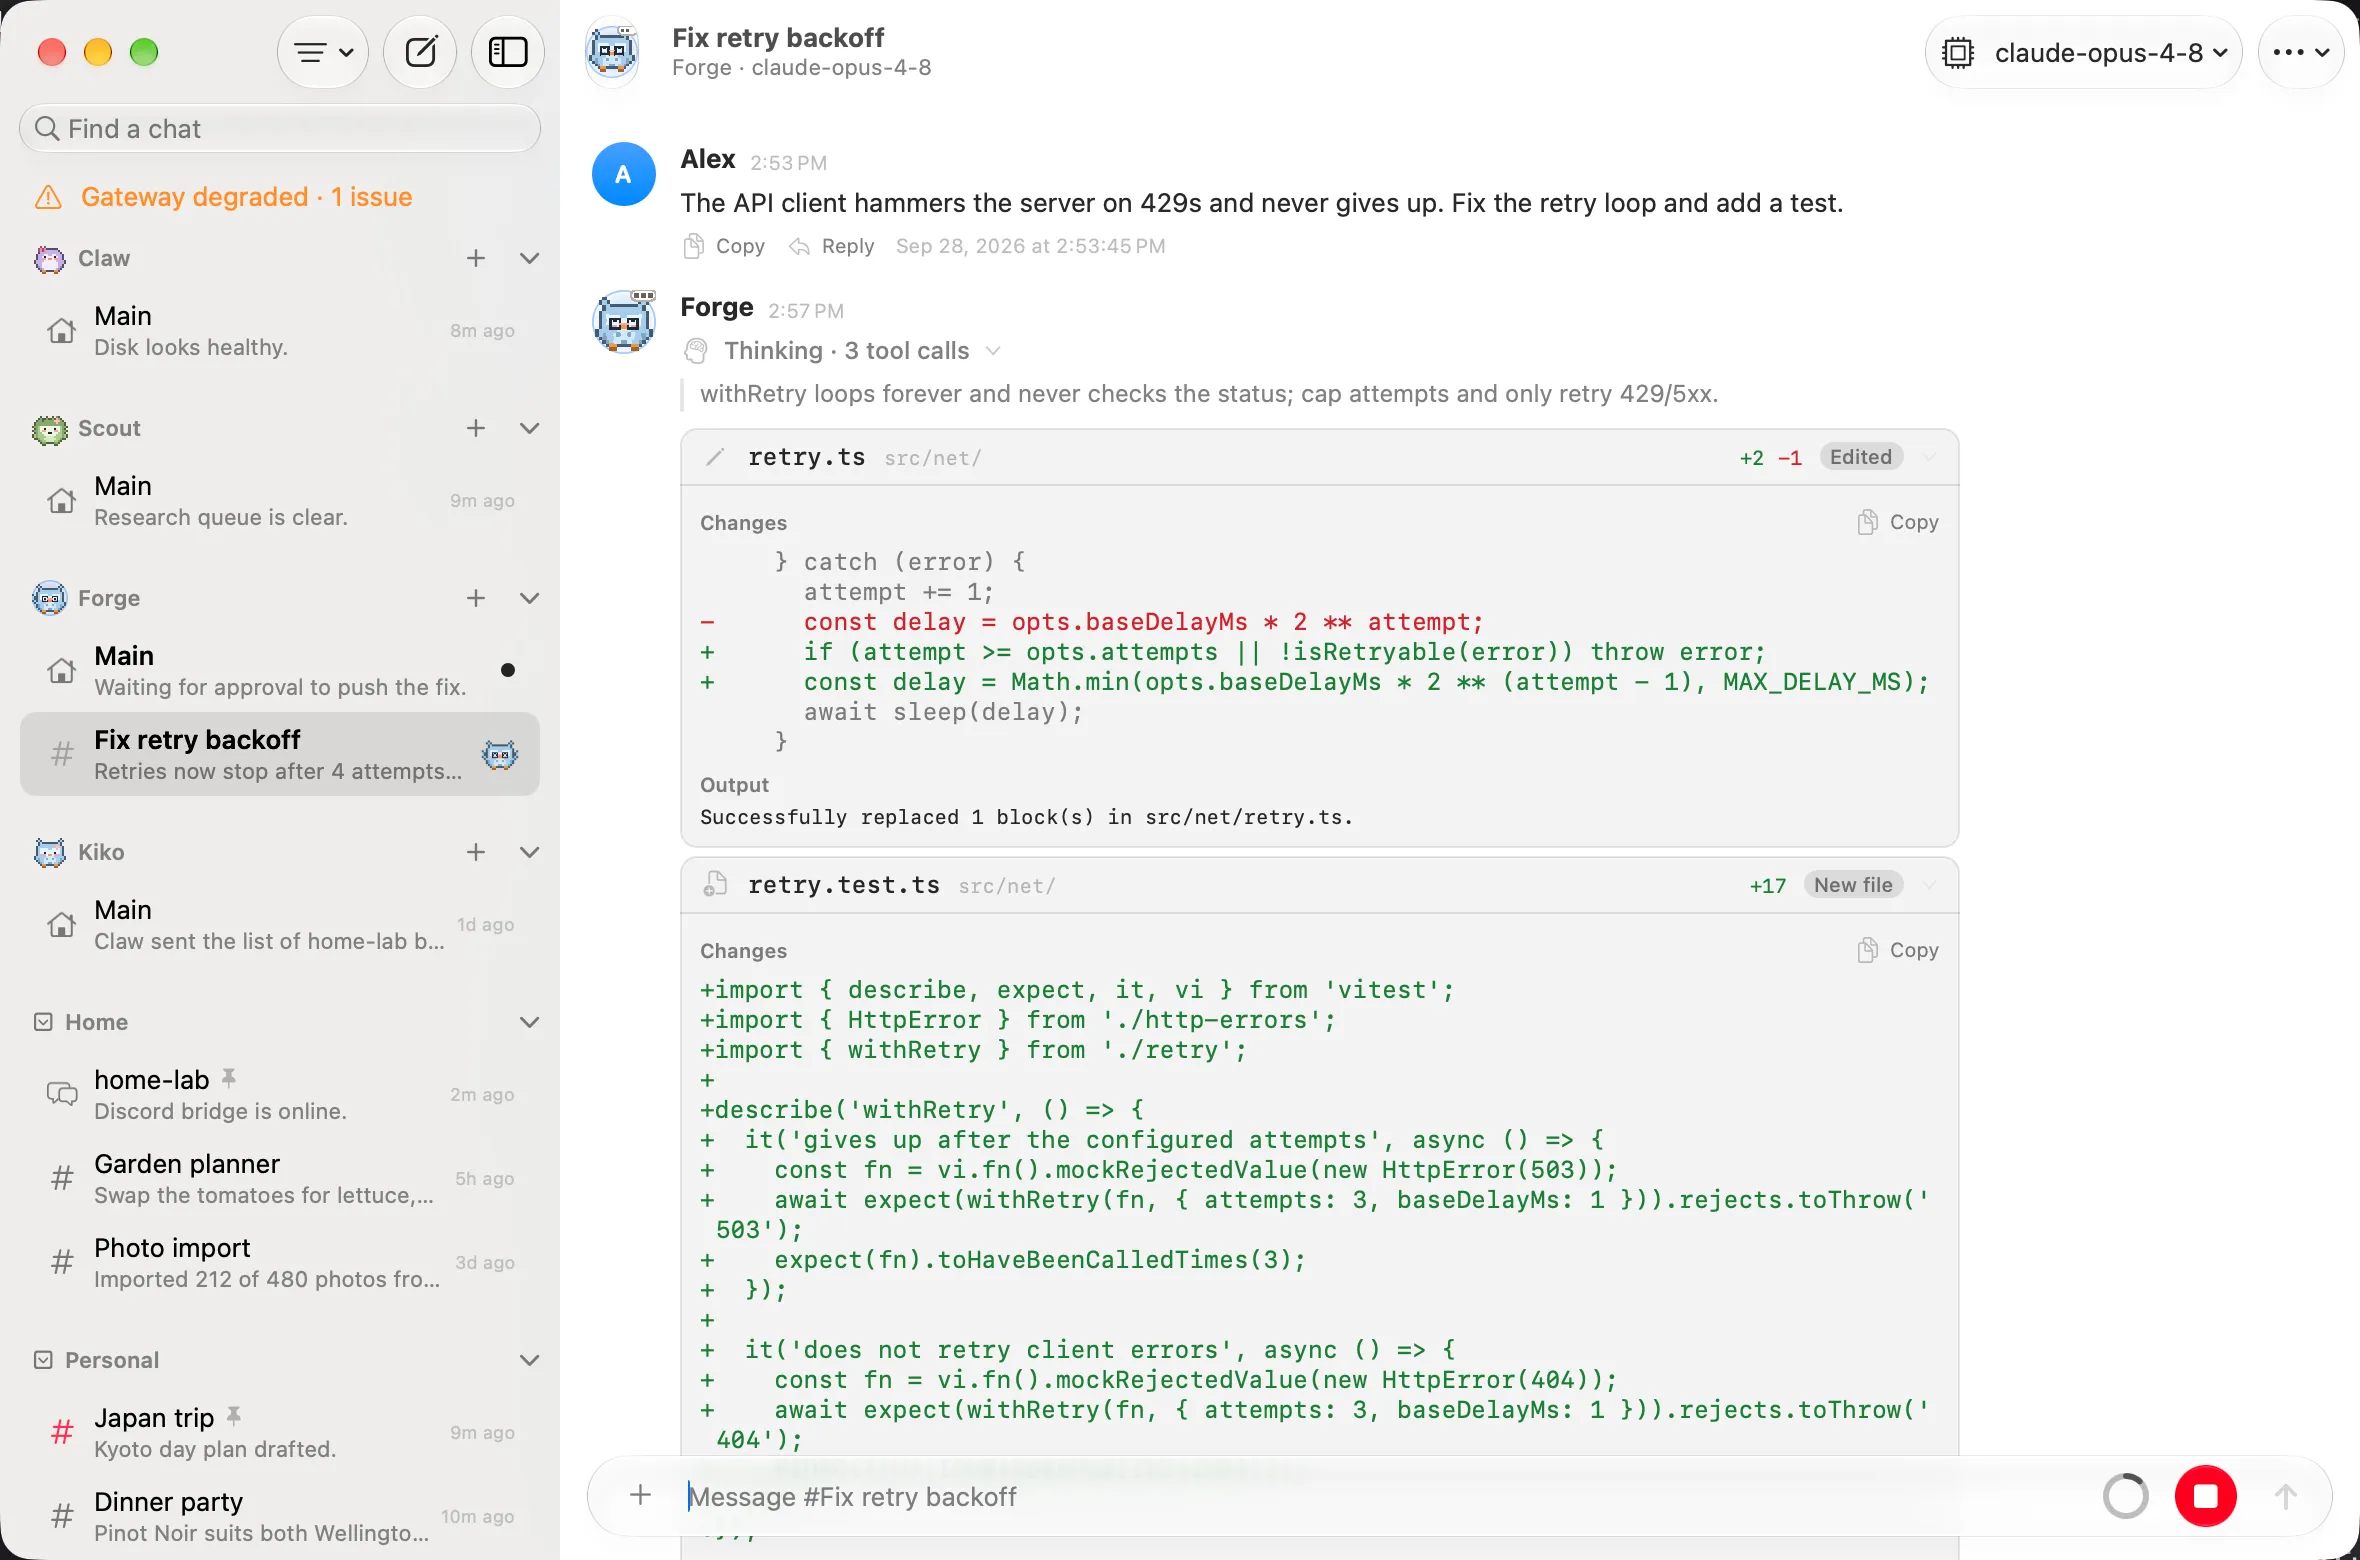
Task: Open Claw Main chat 'Disk looks healthy'
Action: (x=280, y=331)
